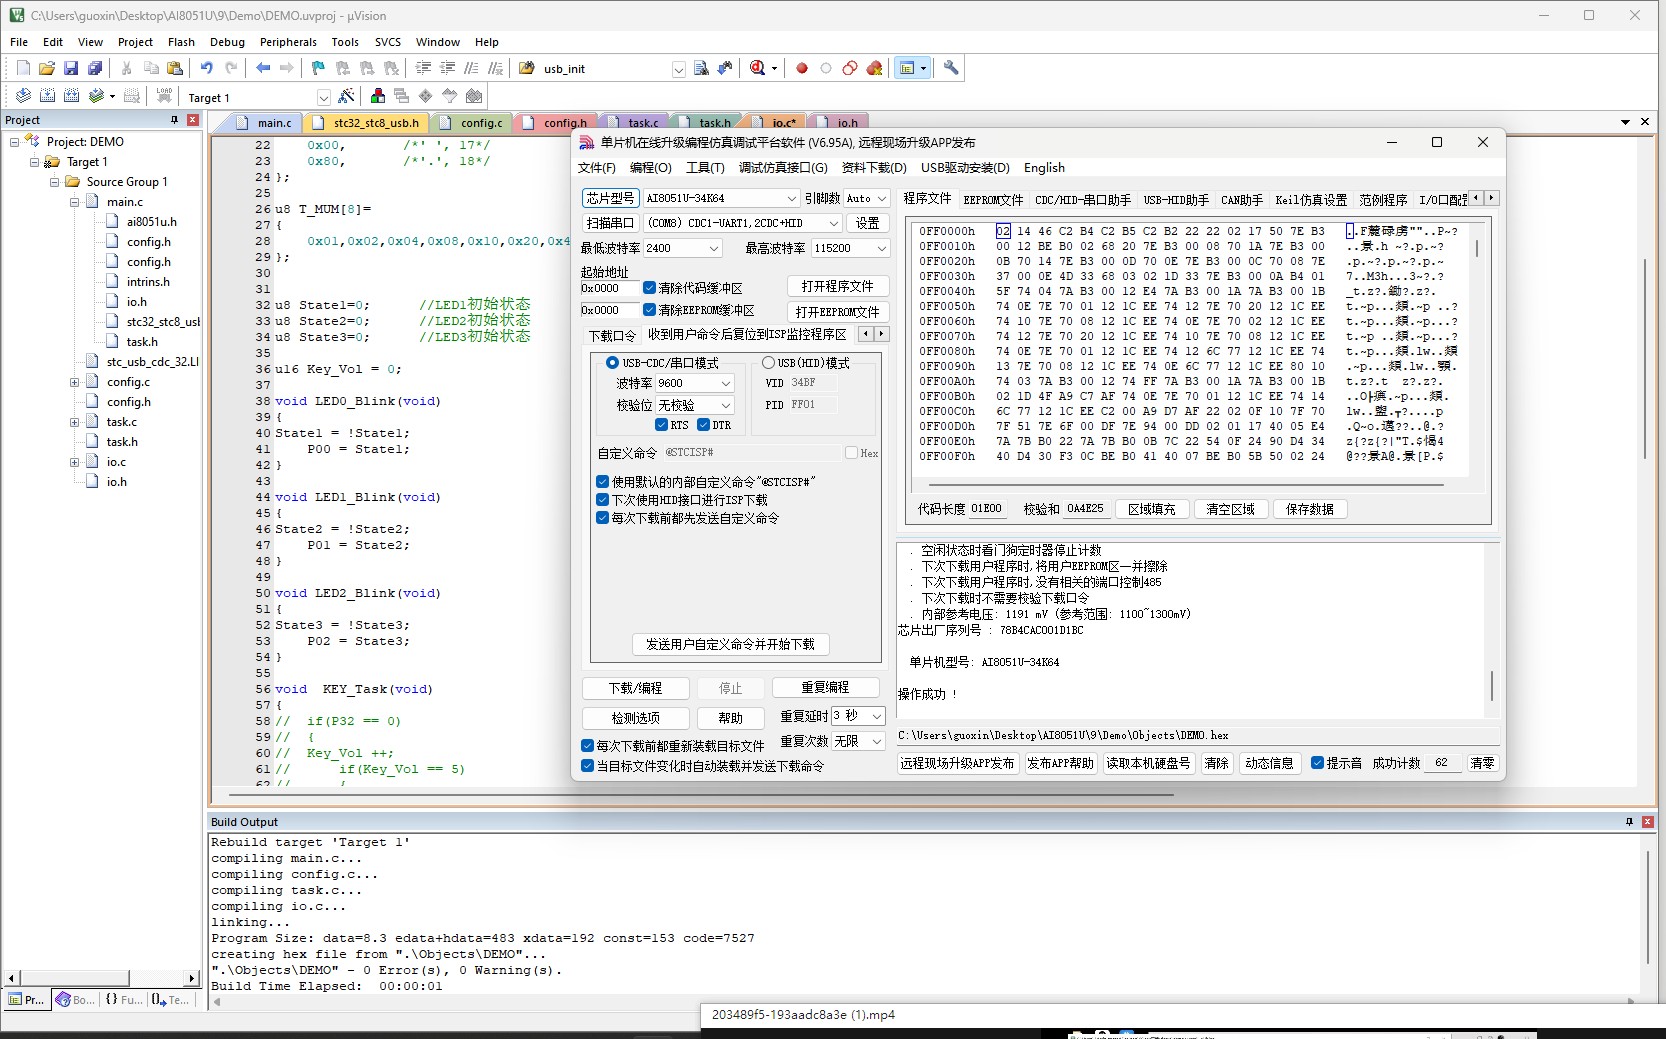This screenshot has width=1666, height=1039.
Task: Uncheck the RTS checkbox
Action: pyautogui.click(x=661, y=425)
